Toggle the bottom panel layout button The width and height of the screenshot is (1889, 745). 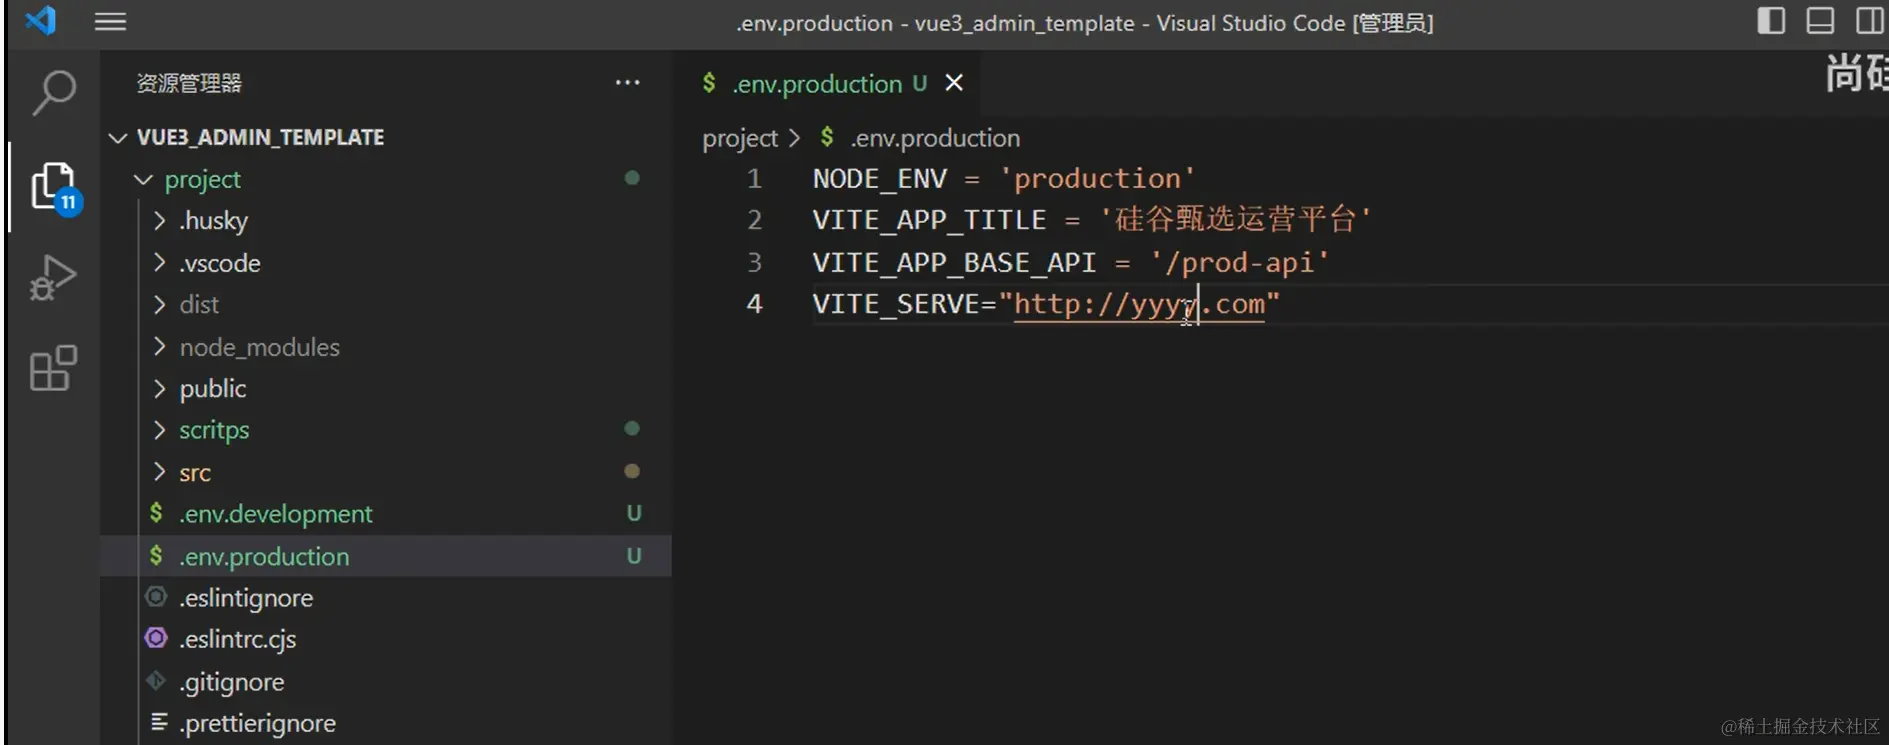(1820, 21)
